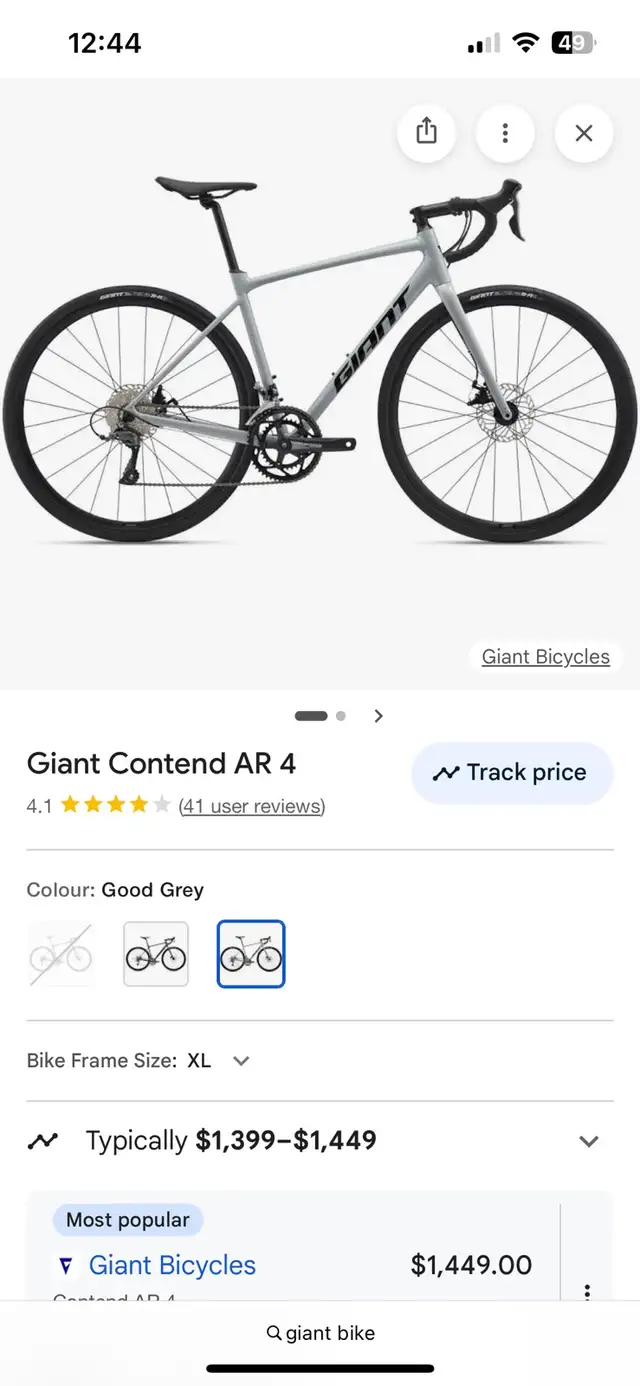Open the three-dot more options menu
Viewport: 640px width, 1386px height.
[505, 132]
